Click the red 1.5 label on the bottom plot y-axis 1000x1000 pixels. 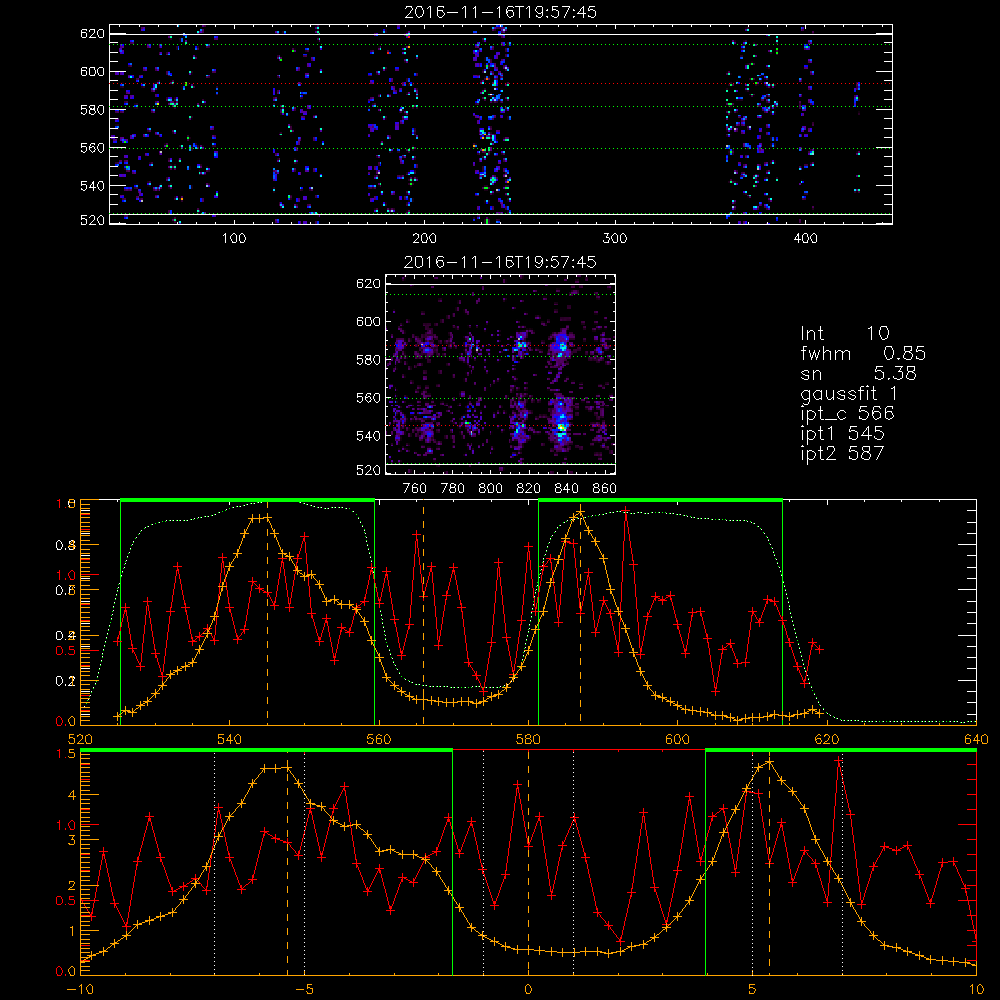coord(67,754)
